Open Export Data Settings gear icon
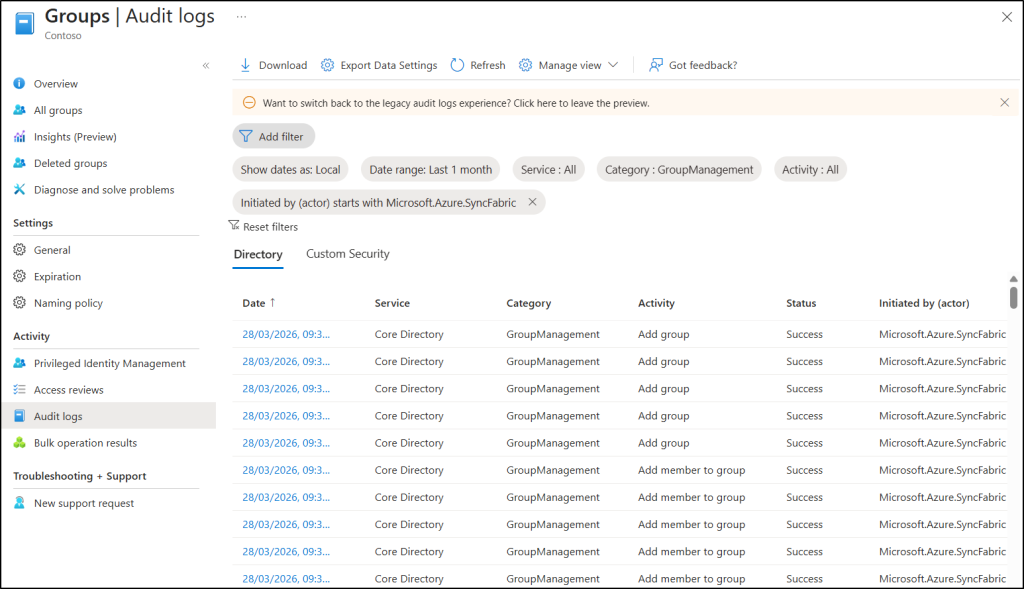 (327, 65)
